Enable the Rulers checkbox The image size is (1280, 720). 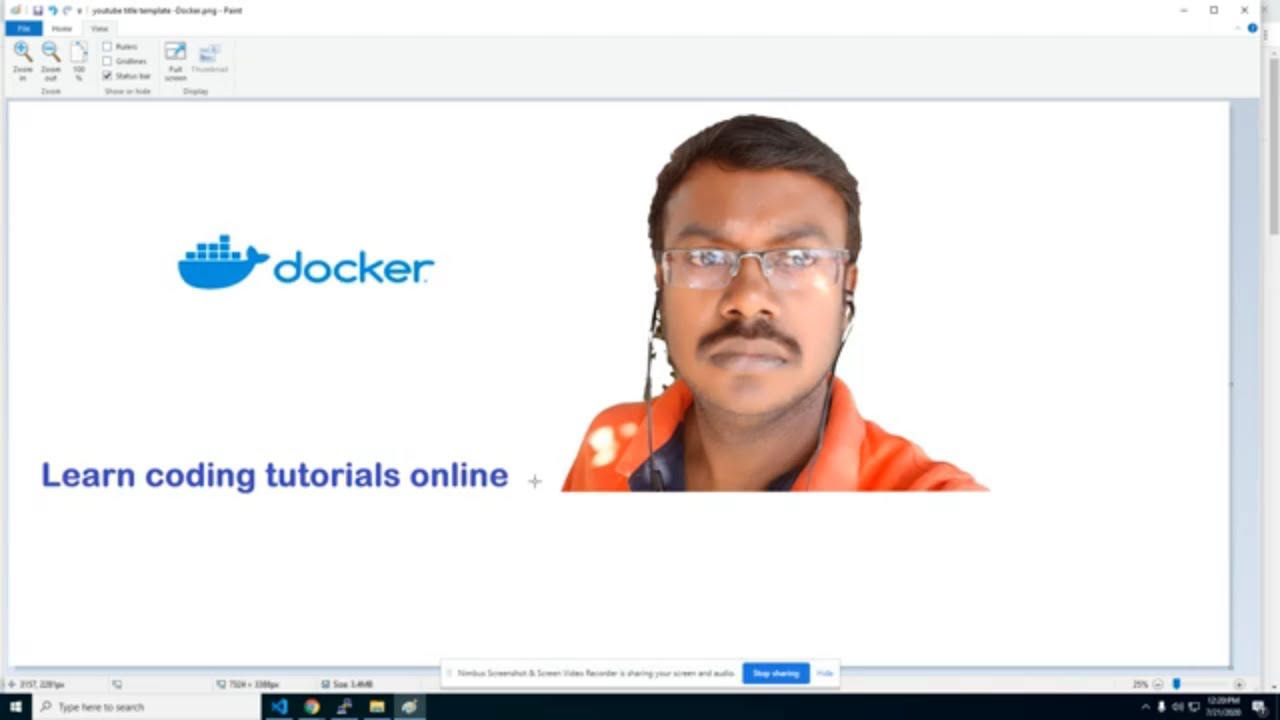(x=107, y=47)
